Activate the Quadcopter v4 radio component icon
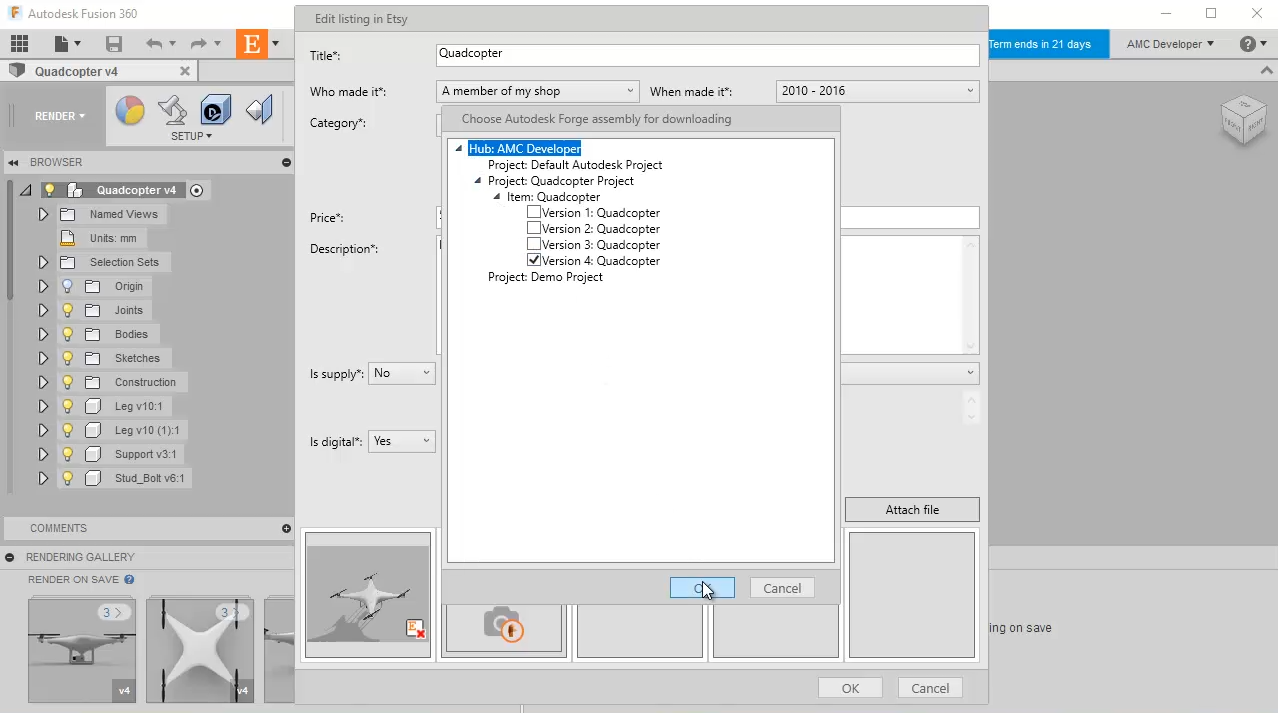The image size is (1278, 713). point(197,190)
